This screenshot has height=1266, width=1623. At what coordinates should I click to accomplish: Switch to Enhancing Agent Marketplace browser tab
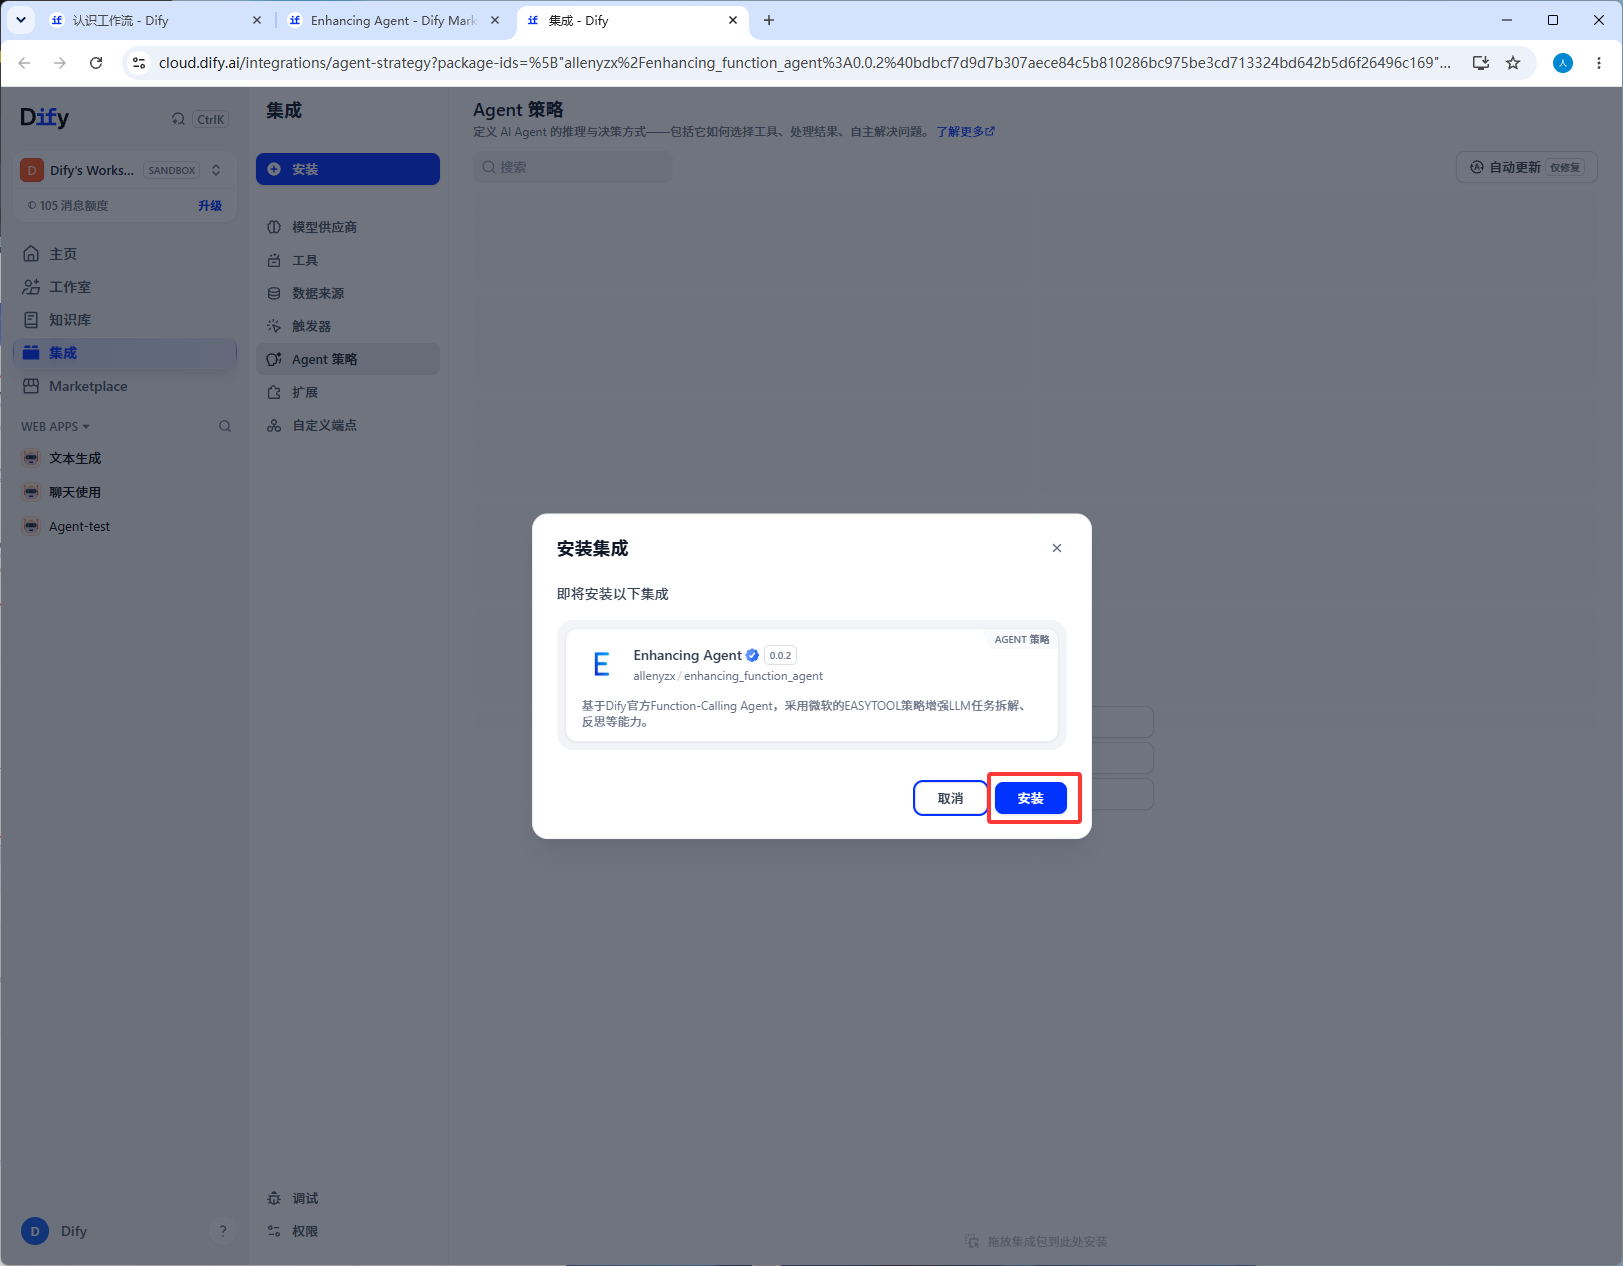coord(394,20)
